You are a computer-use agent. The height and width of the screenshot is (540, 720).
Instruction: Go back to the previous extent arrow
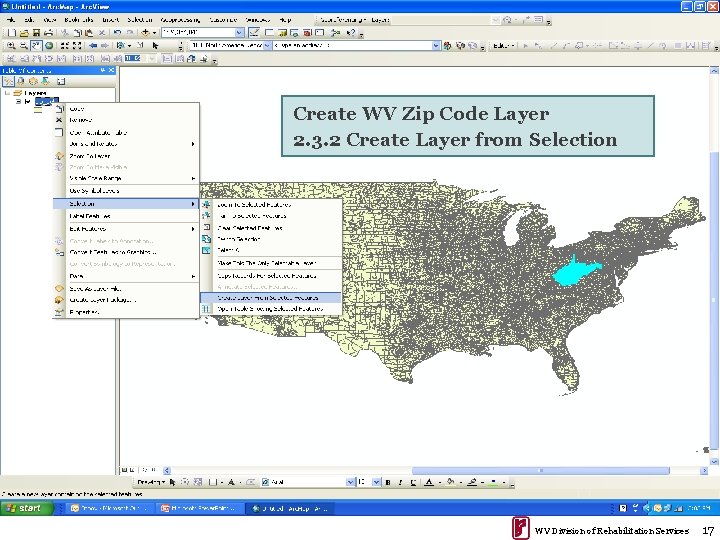[x=93, y=45]
